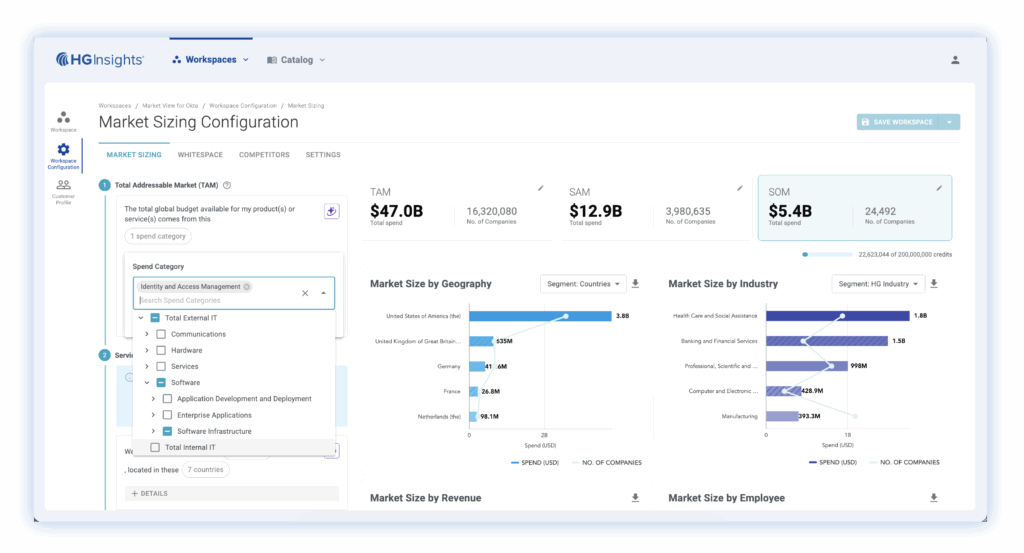
Task: Switch to the Competitors tab
Action: click(x=264, y=155)
